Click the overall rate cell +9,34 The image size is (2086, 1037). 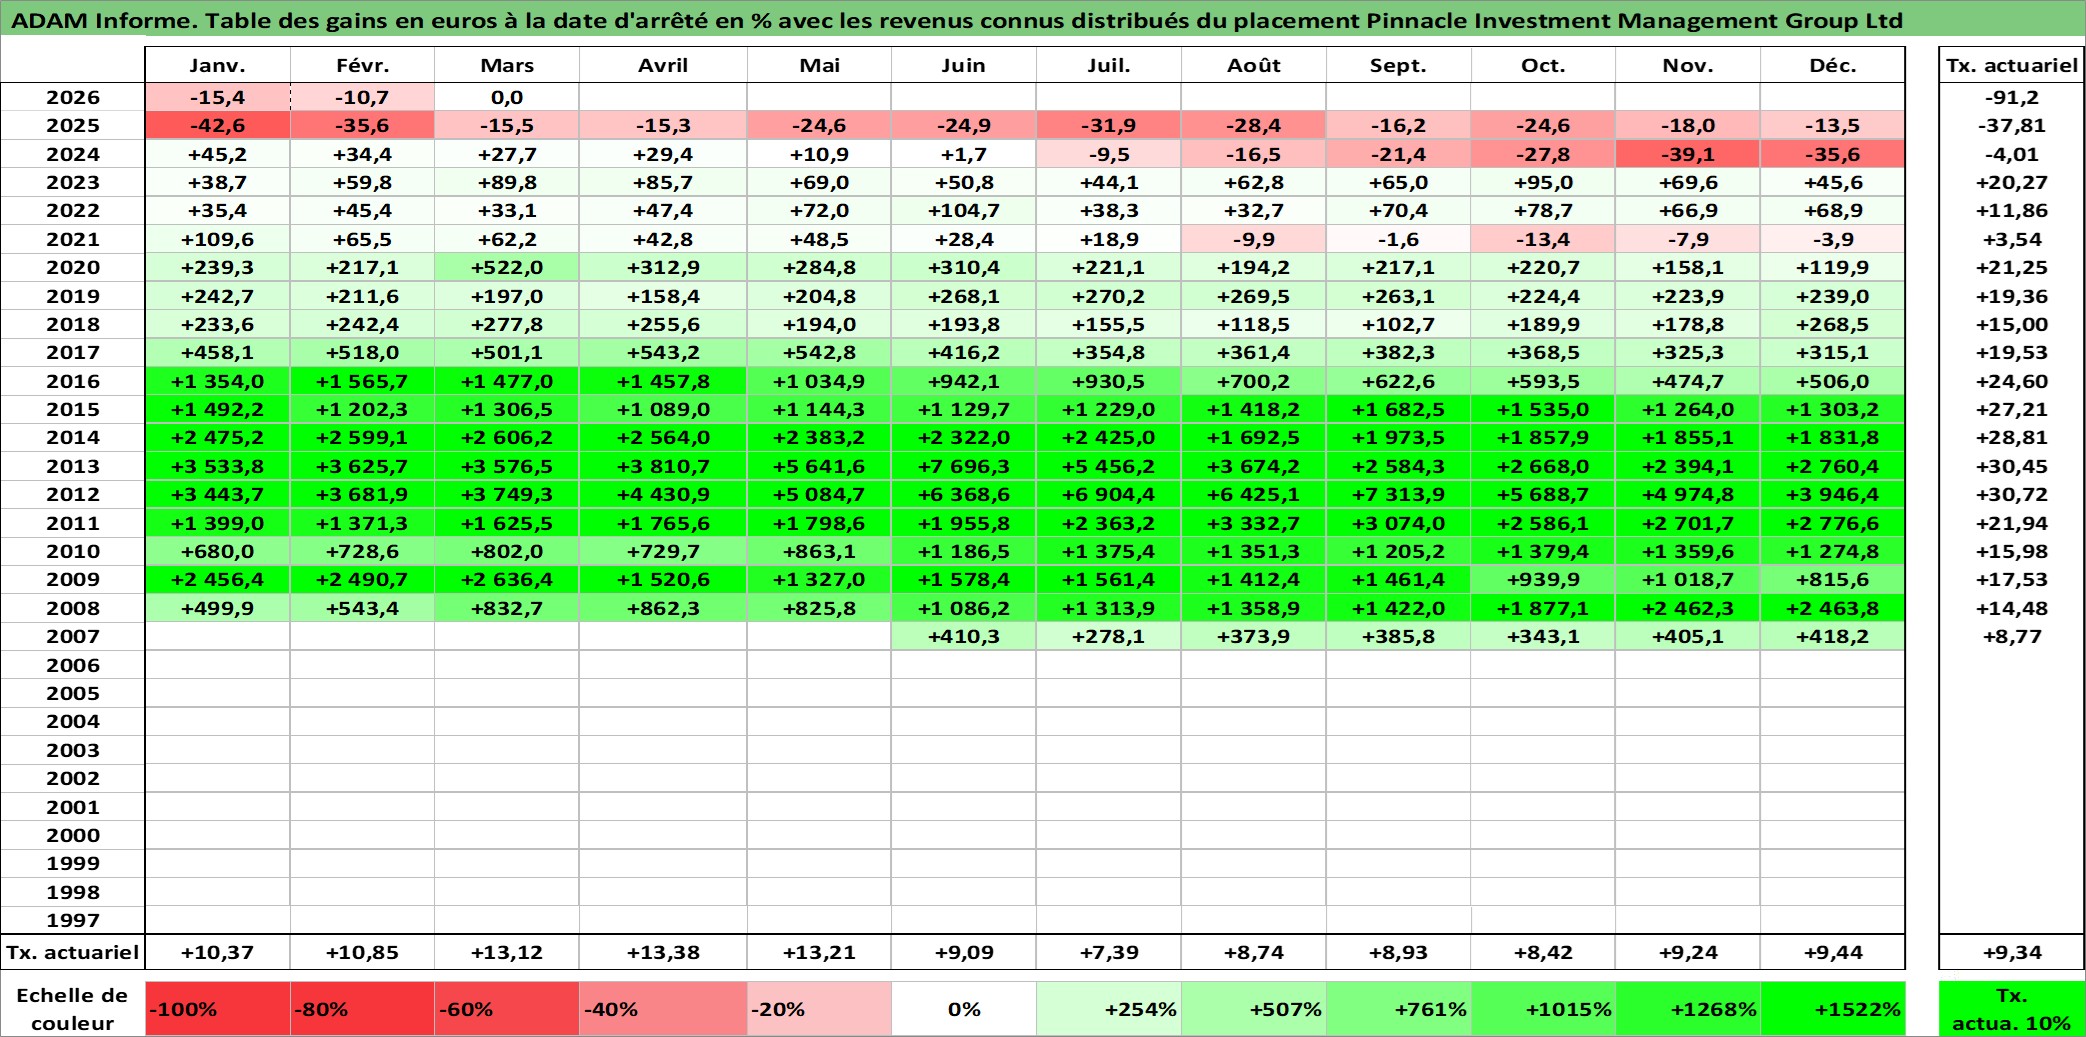pos(2011,952)
